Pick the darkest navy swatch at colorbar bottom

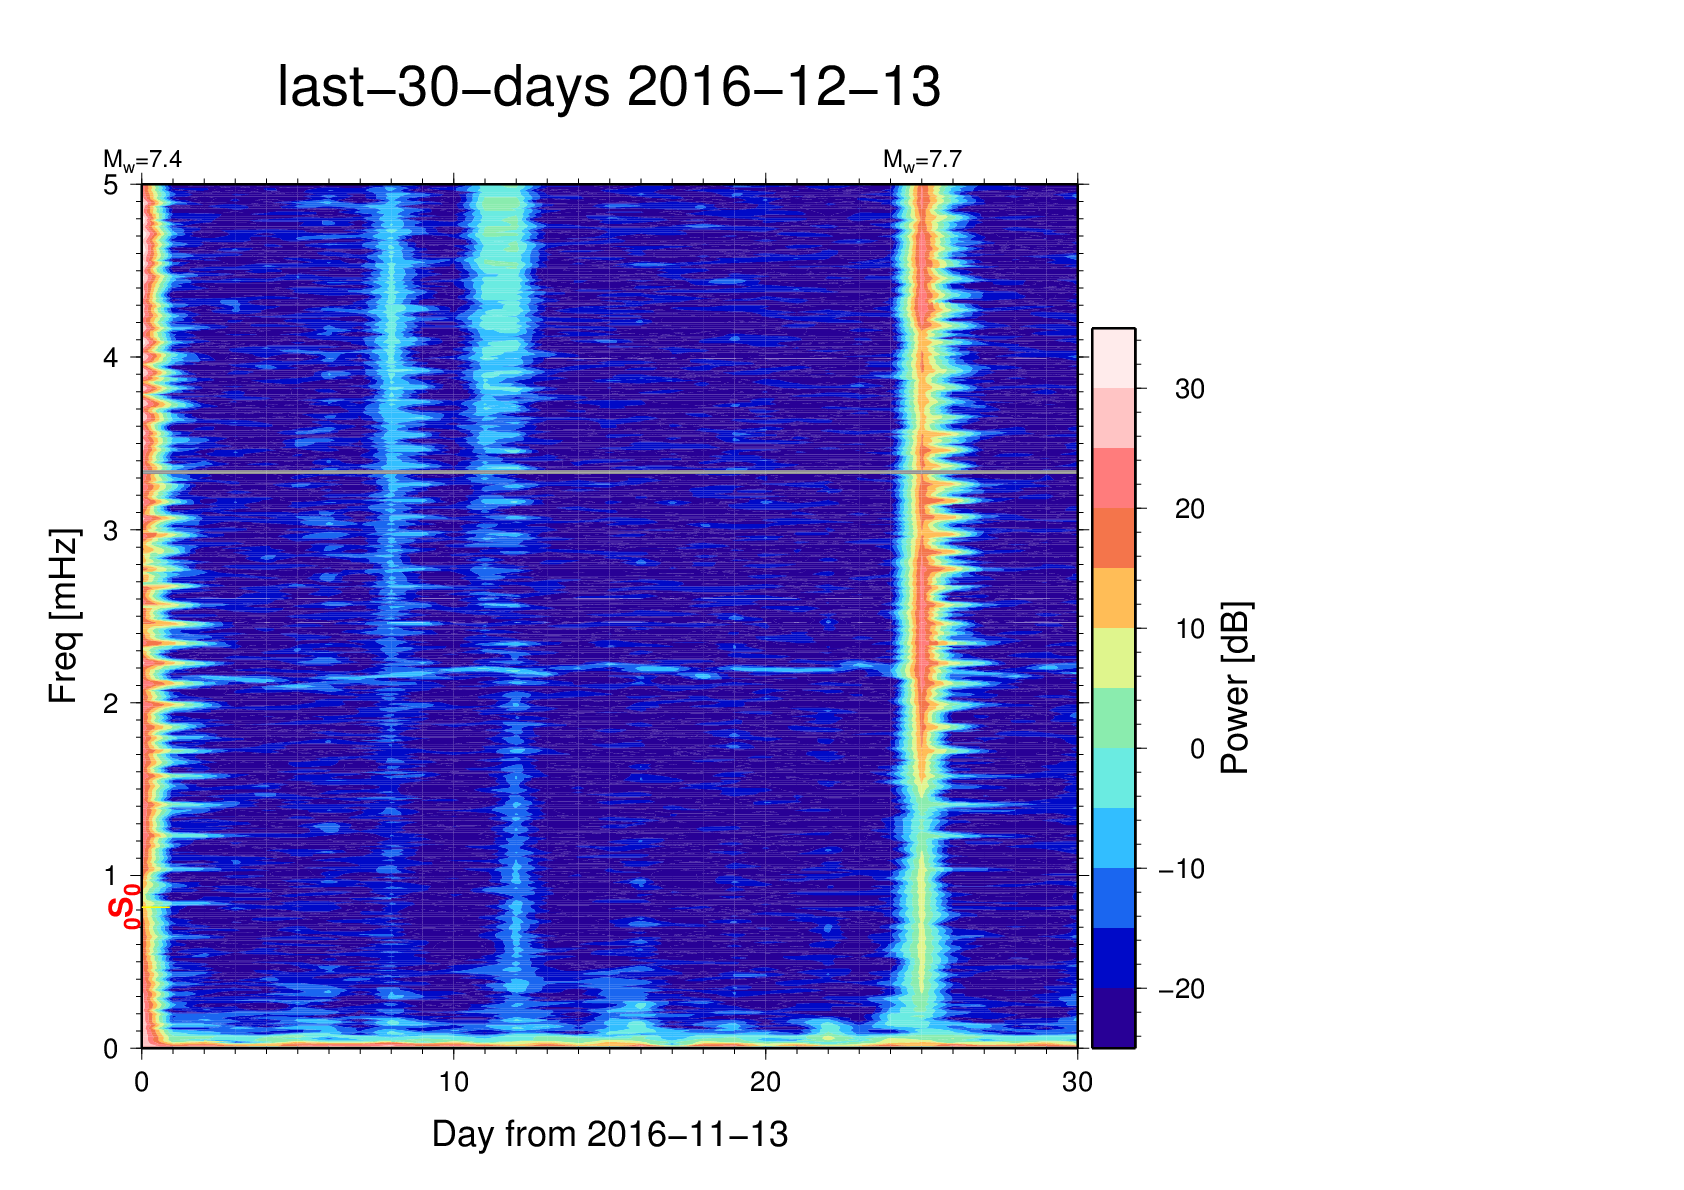(1113, 1018)
